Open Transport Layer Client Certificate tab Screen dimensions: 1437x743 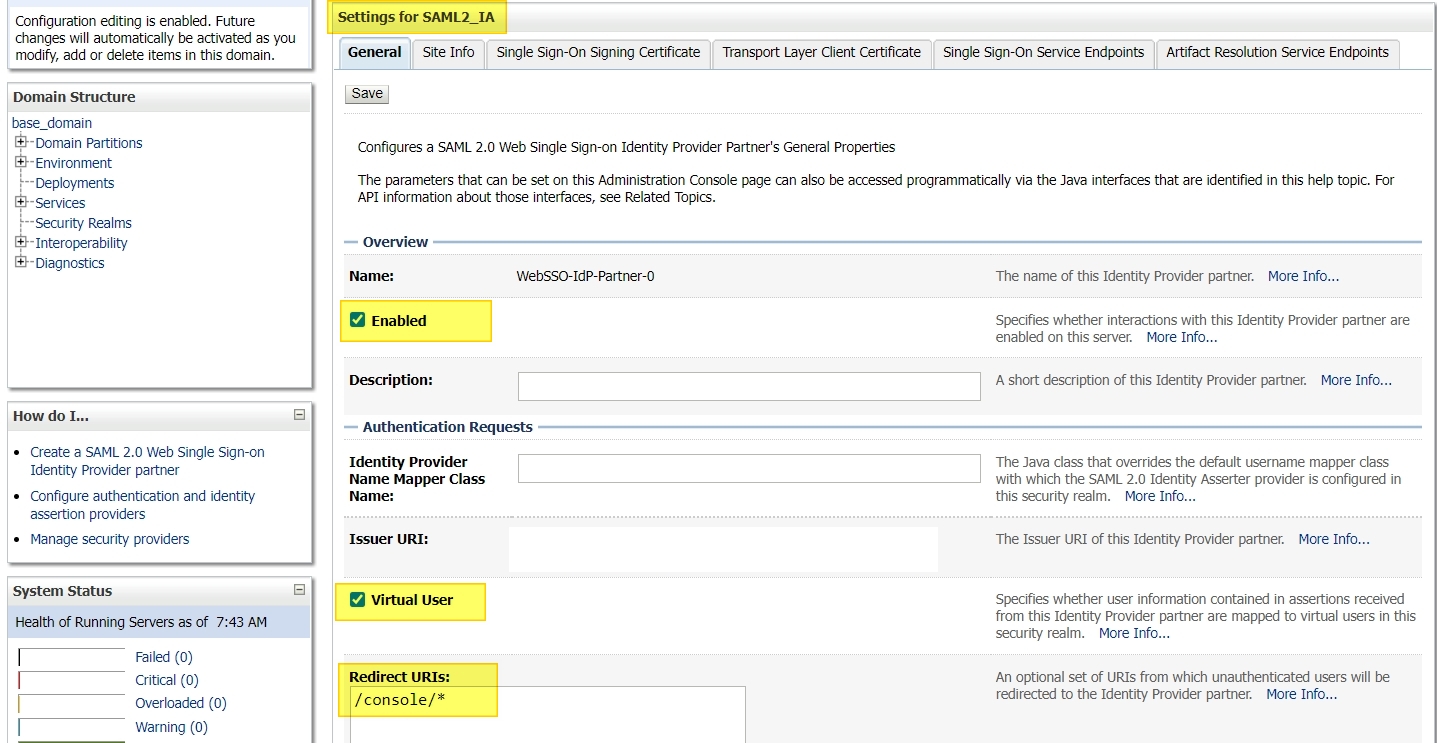tap(821, 53)
